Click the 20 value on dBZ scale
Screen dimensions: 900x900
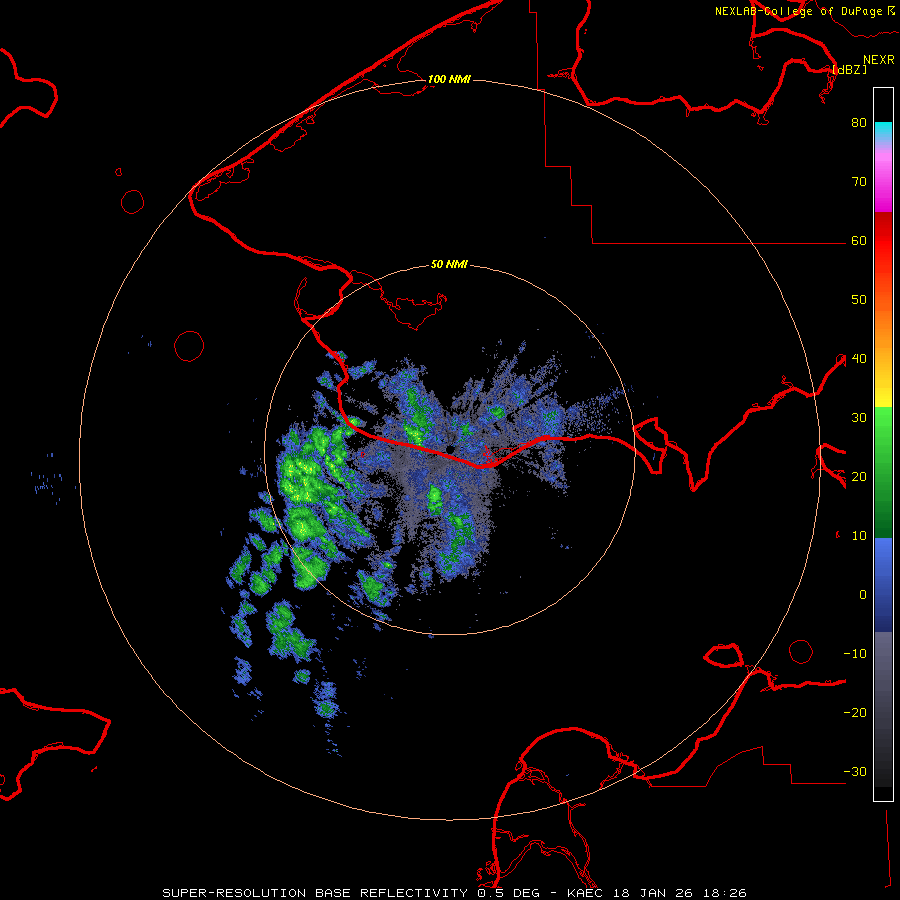point(859,477)
